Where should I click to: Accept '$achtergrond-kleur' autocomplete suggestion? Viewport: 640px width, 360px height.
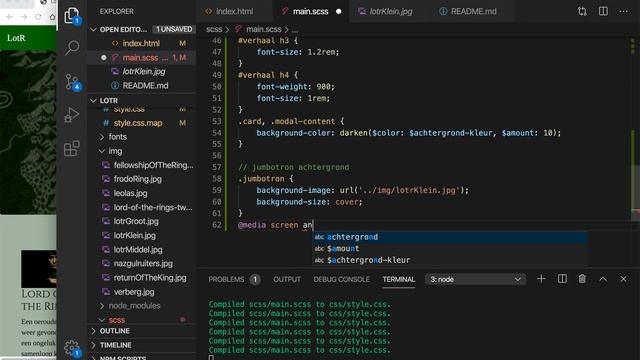coord(449,260)
